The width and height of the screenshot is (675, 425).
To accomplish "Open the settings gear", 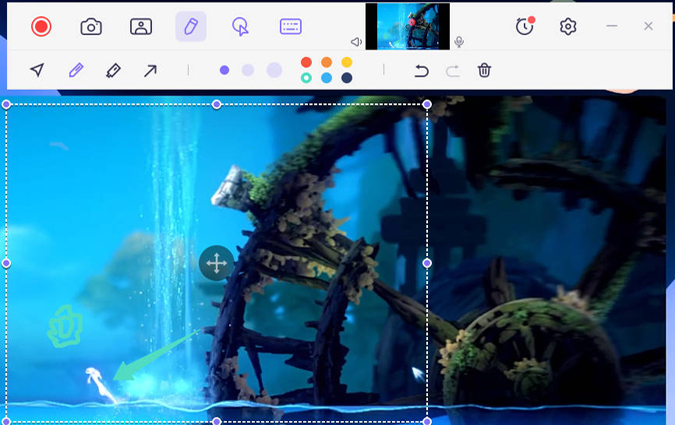I will 568,27.
